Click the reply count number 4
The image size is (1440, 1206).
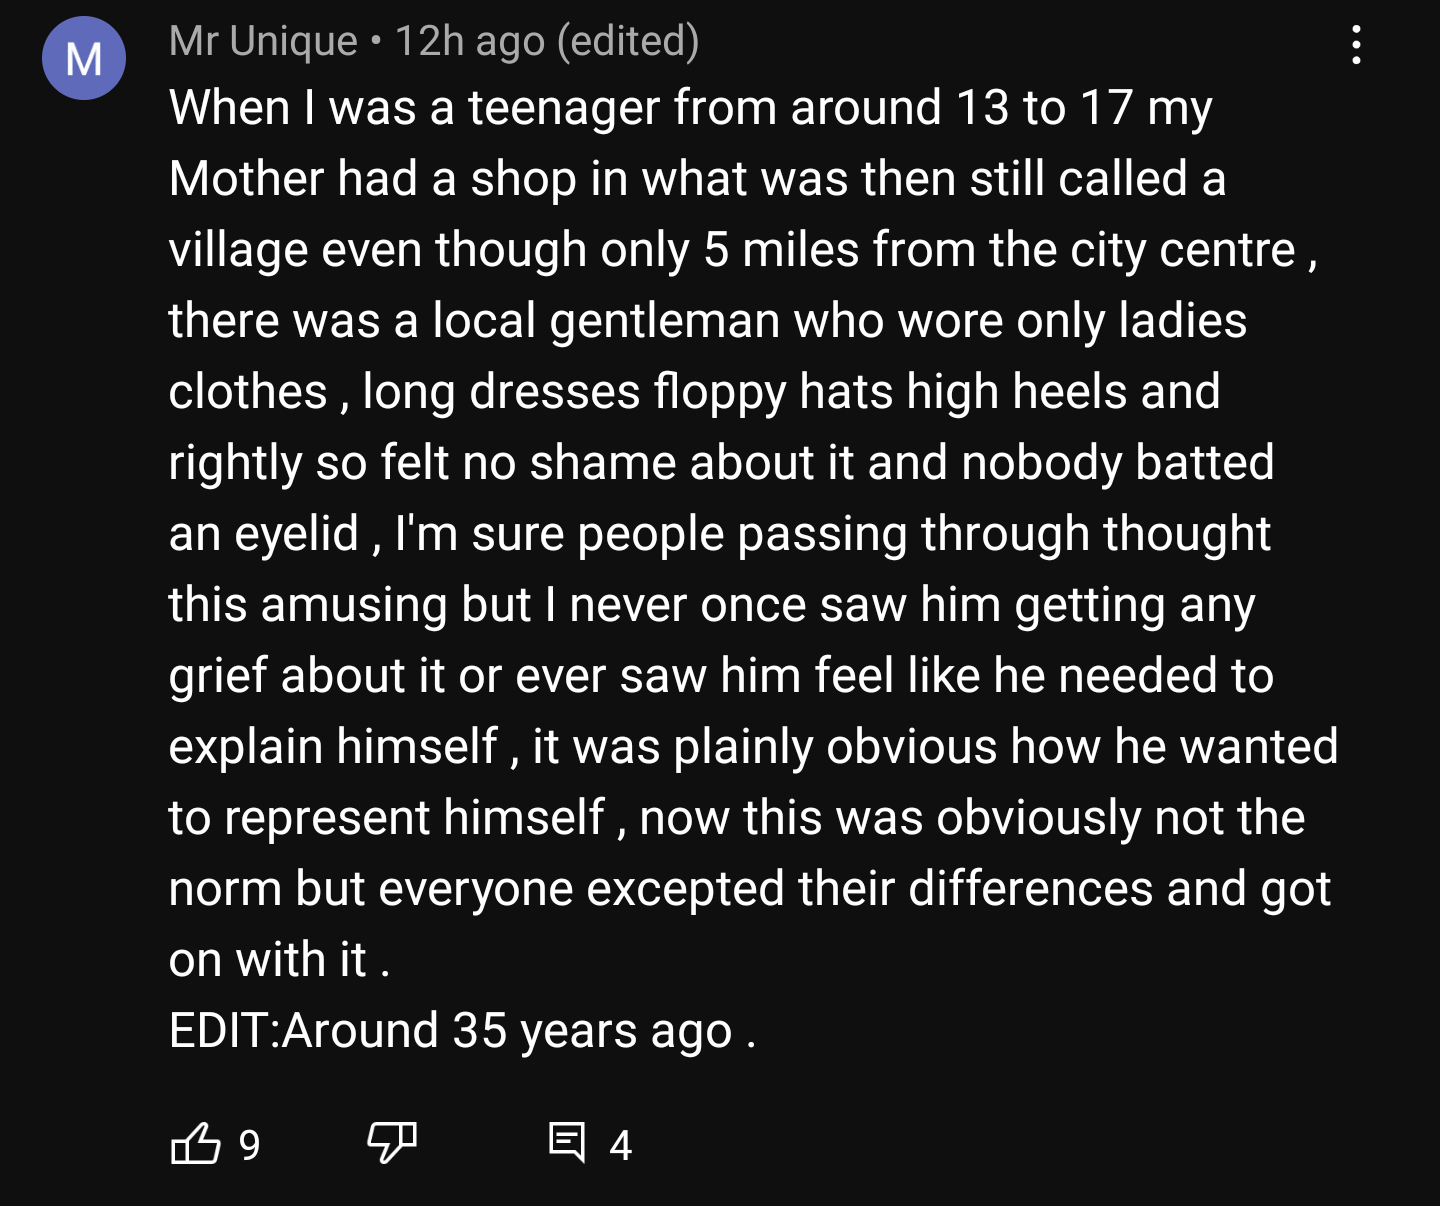[621, 1145]
